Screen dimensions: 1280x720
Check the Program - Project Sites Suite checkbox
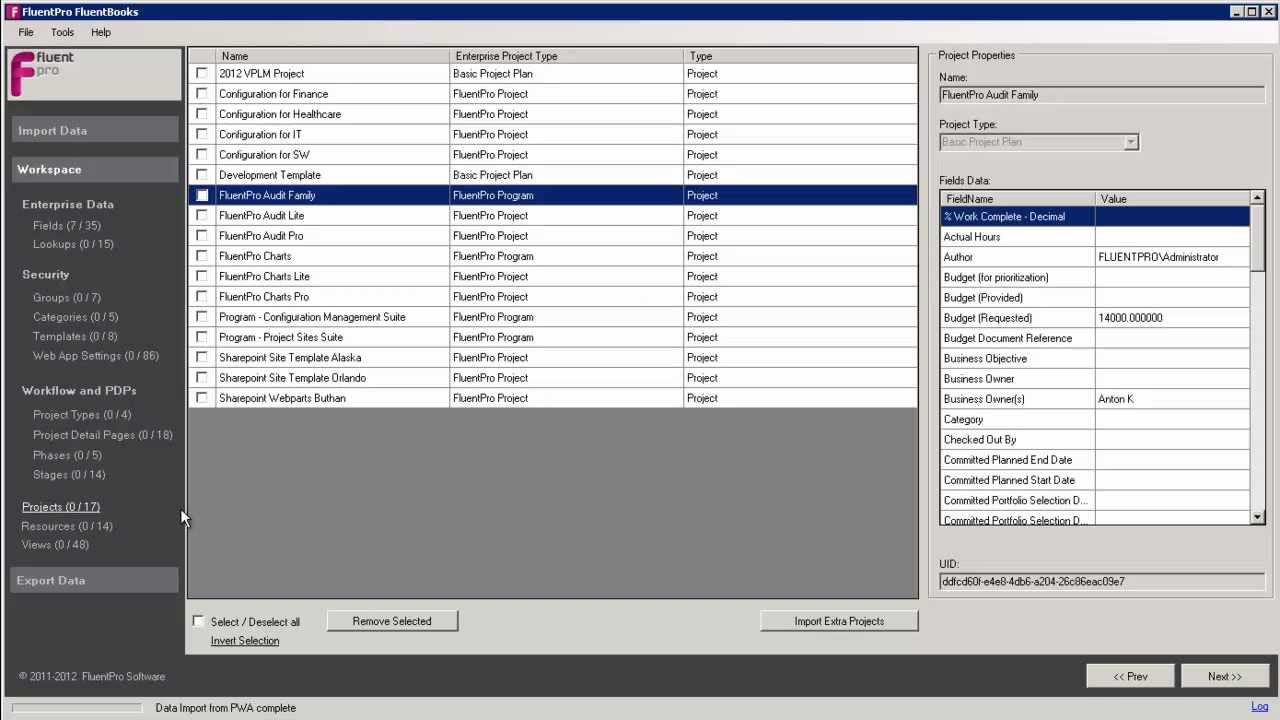coord(202,337)
